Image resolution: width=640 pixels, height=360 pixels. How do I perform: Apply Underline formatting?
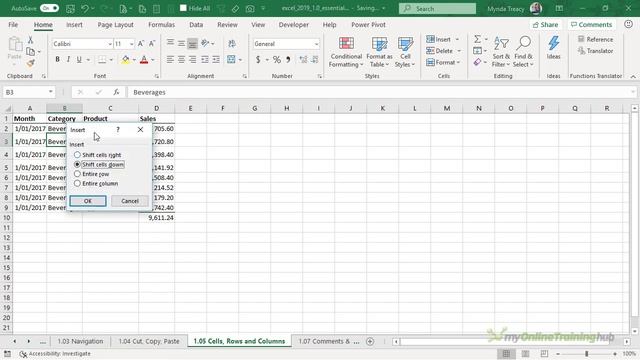point(79,60)
